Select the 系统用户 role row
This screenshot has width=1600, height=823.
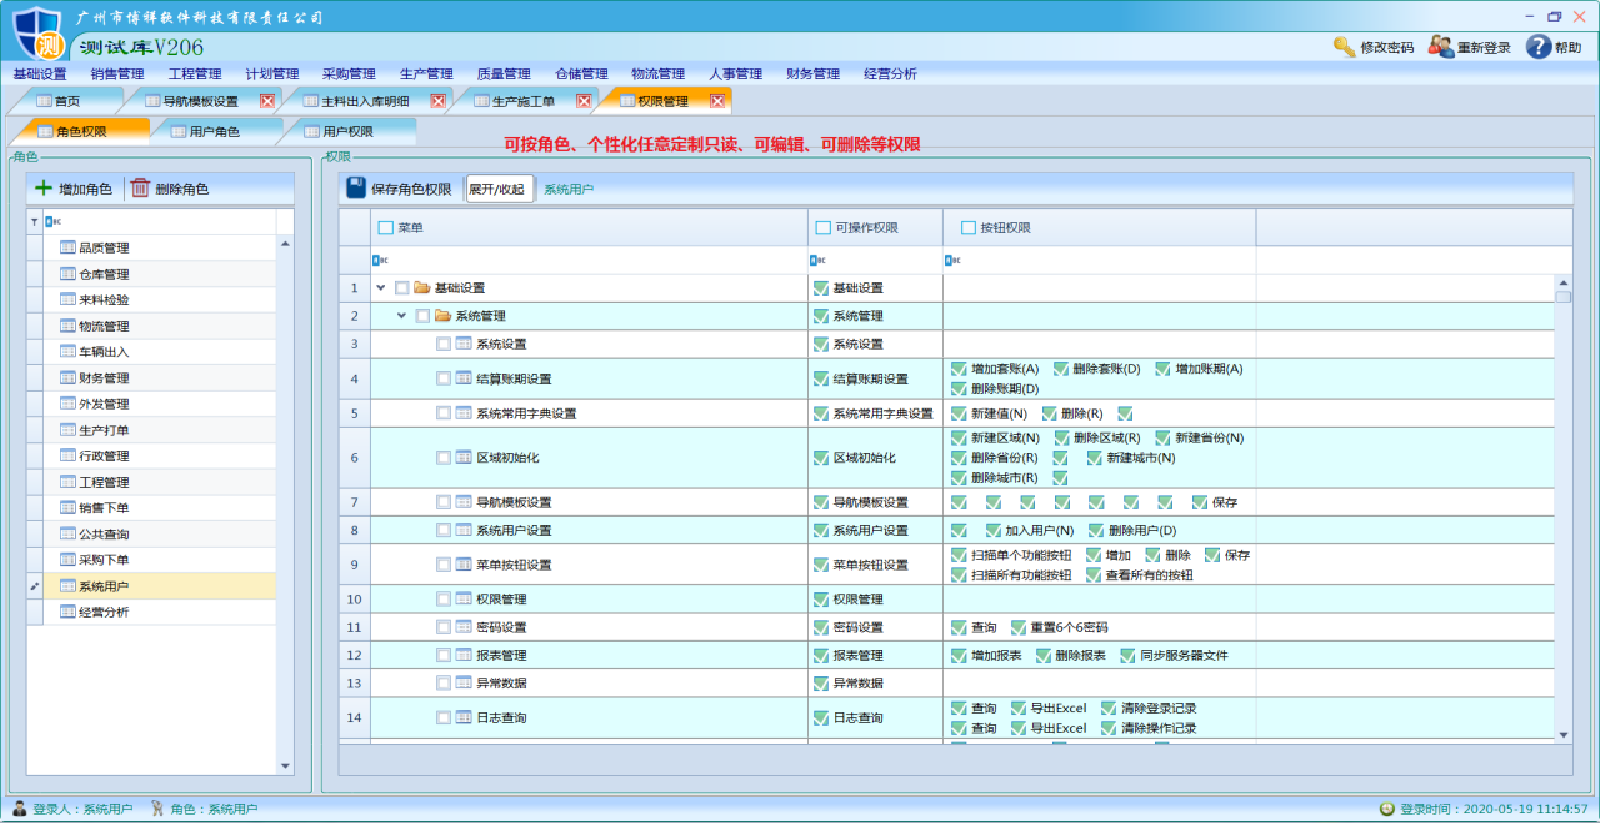[160, 586]
